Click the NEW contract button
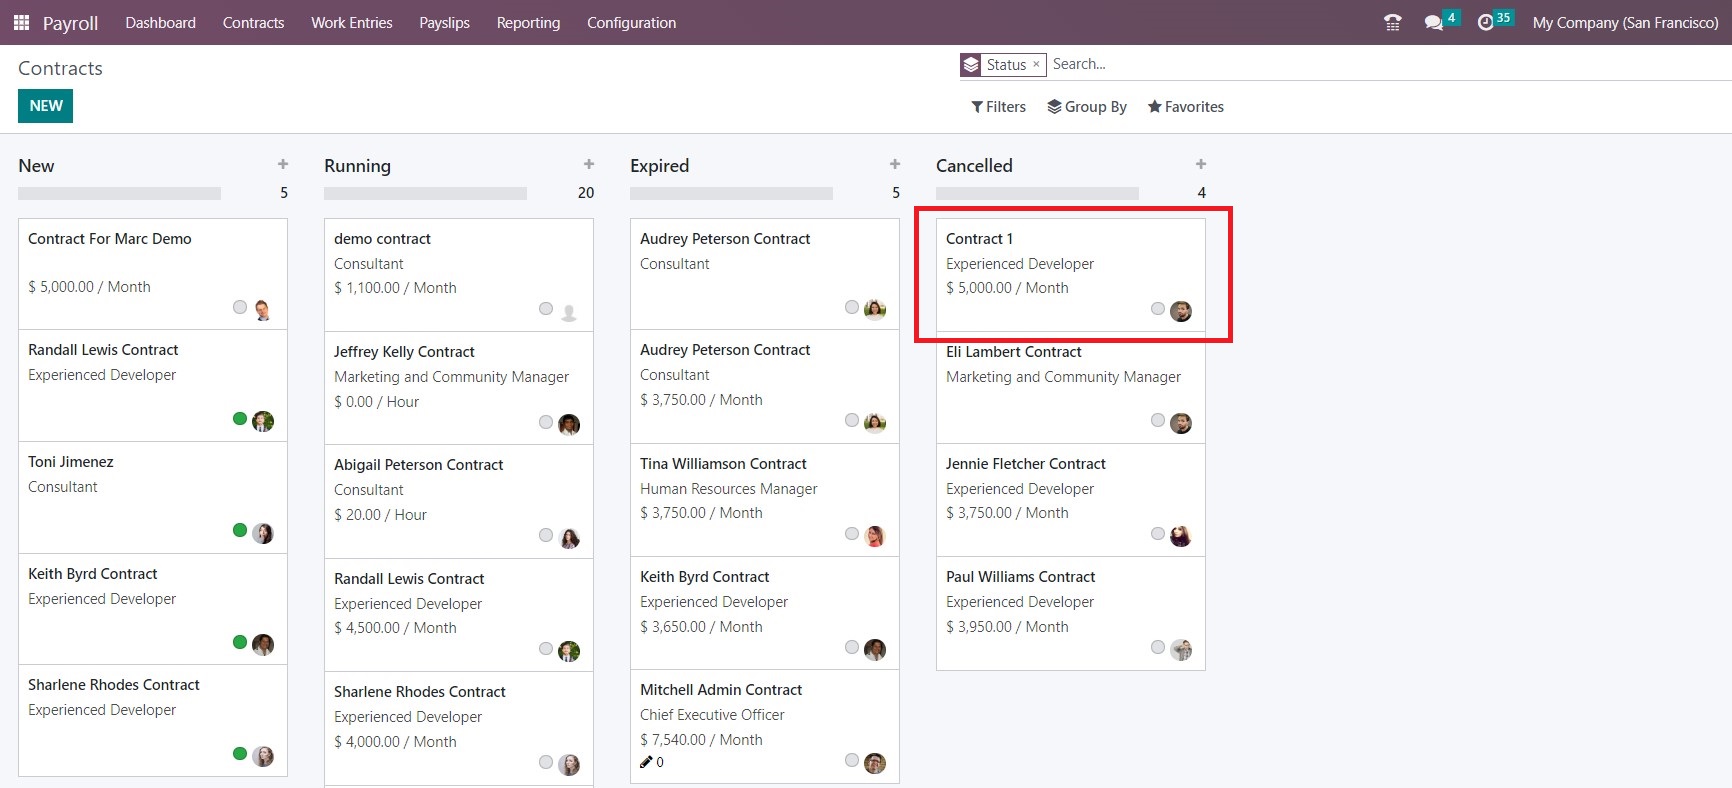Screen dimensions: 1732x788 click(45, 106)
